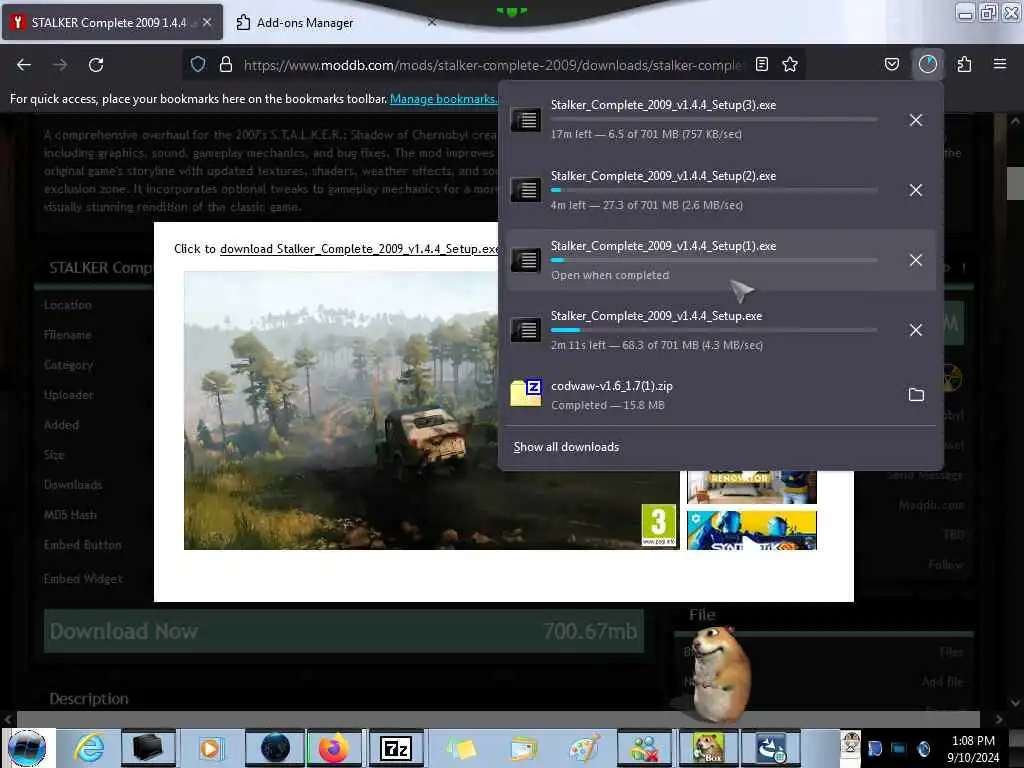Click the forward navigation arrow
The height and width of the screenshot is (768, 1024).
click(60, 65)
